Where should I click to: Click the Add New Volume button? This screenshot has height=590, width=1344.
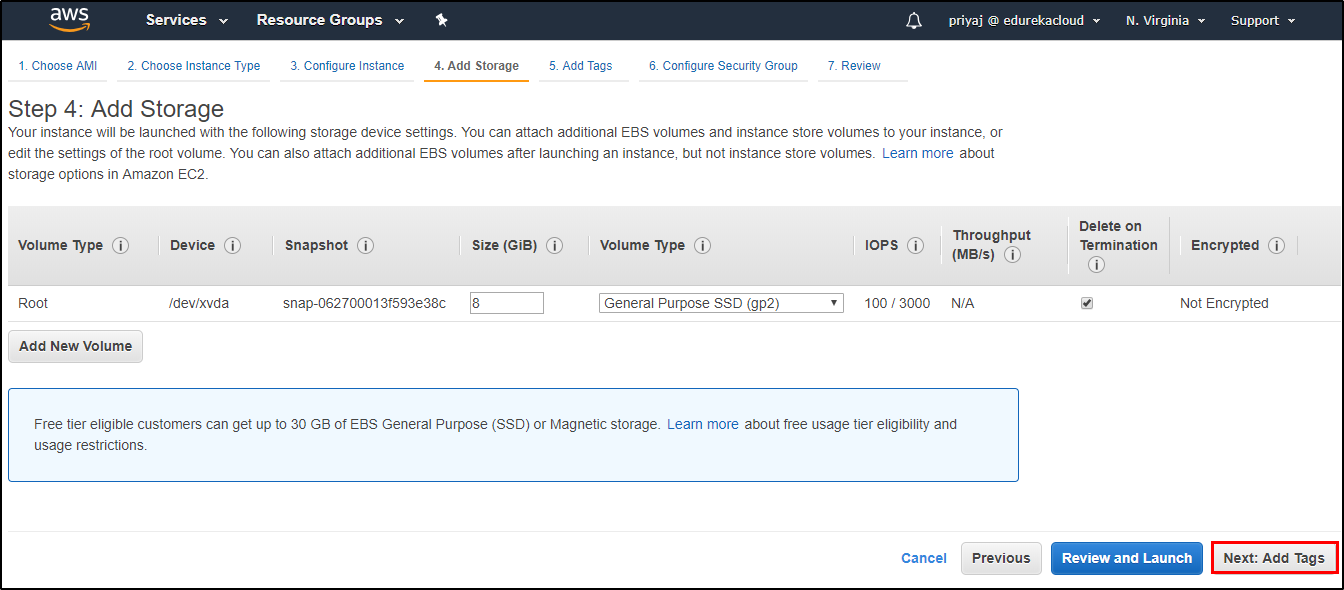76,346
